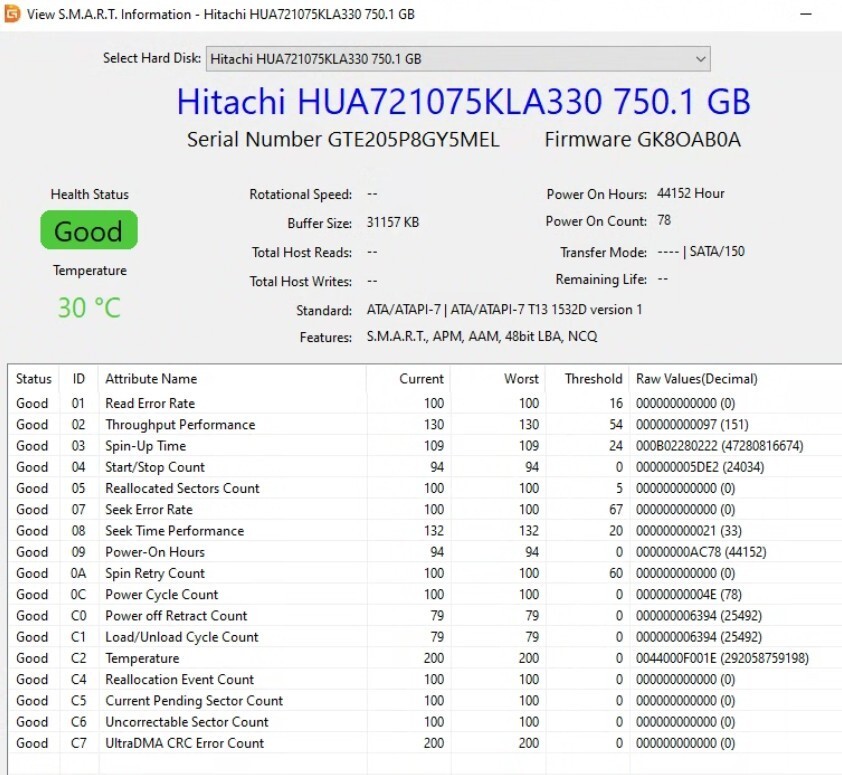Screen dimensions: 842x775
Task: Click the Buffer Size value 31157 KB
Action: 393,222
